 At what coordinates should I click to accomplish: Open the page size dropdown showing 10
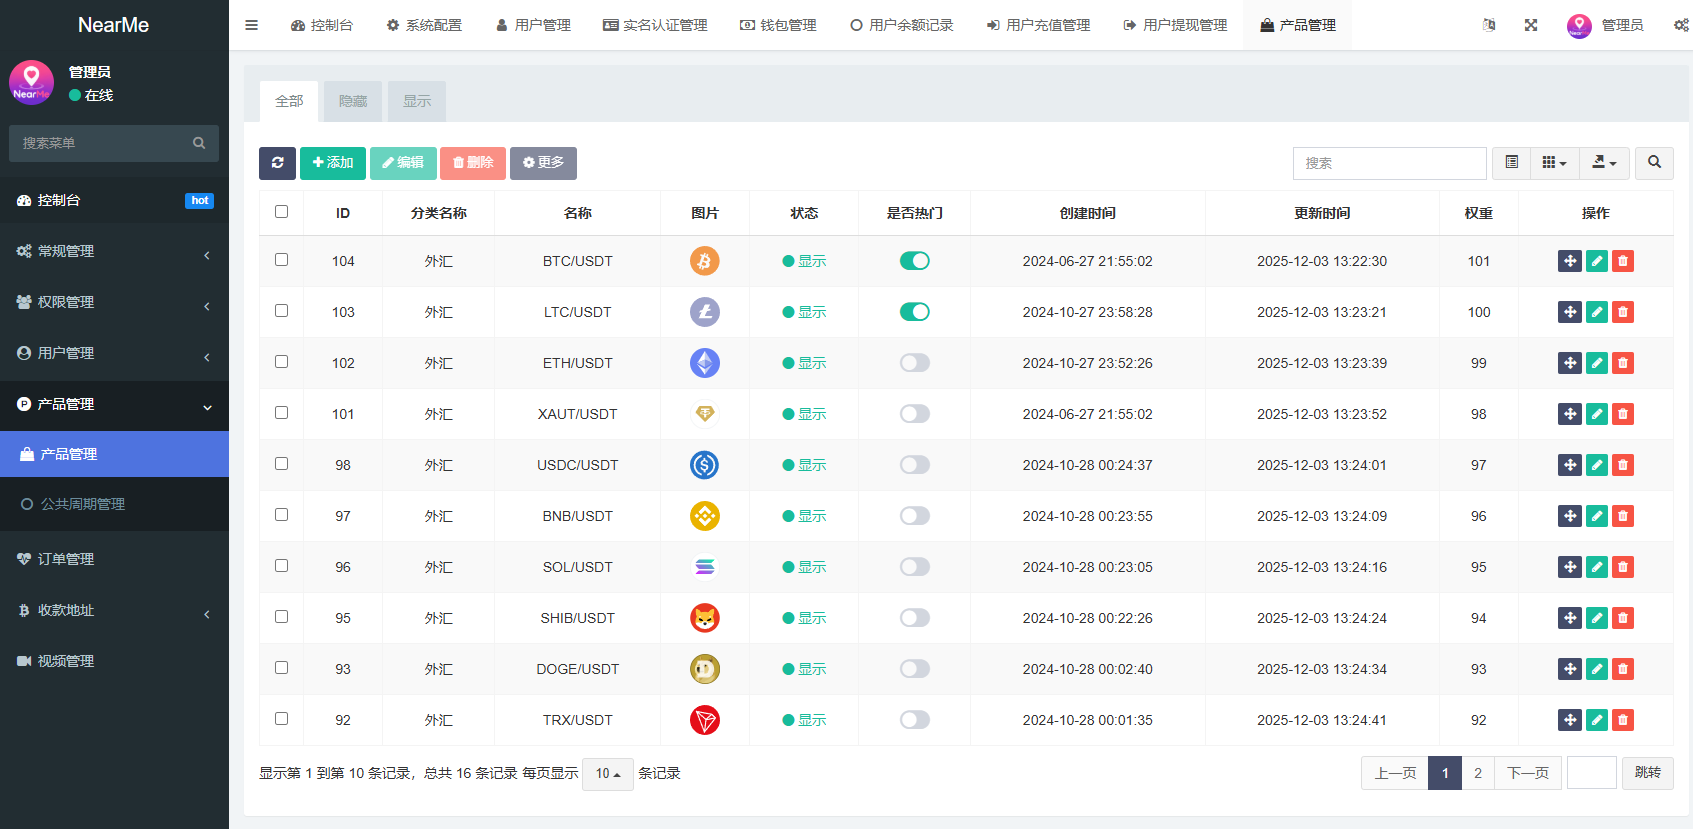[608, 774]
